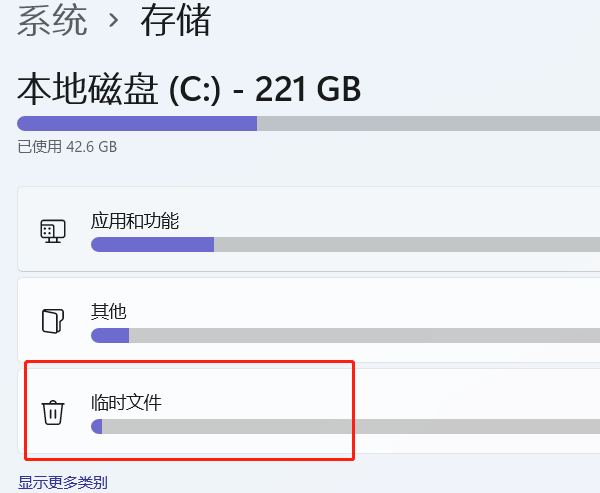Go back to 系统 via breadcrumb

(x=52, y=21)
